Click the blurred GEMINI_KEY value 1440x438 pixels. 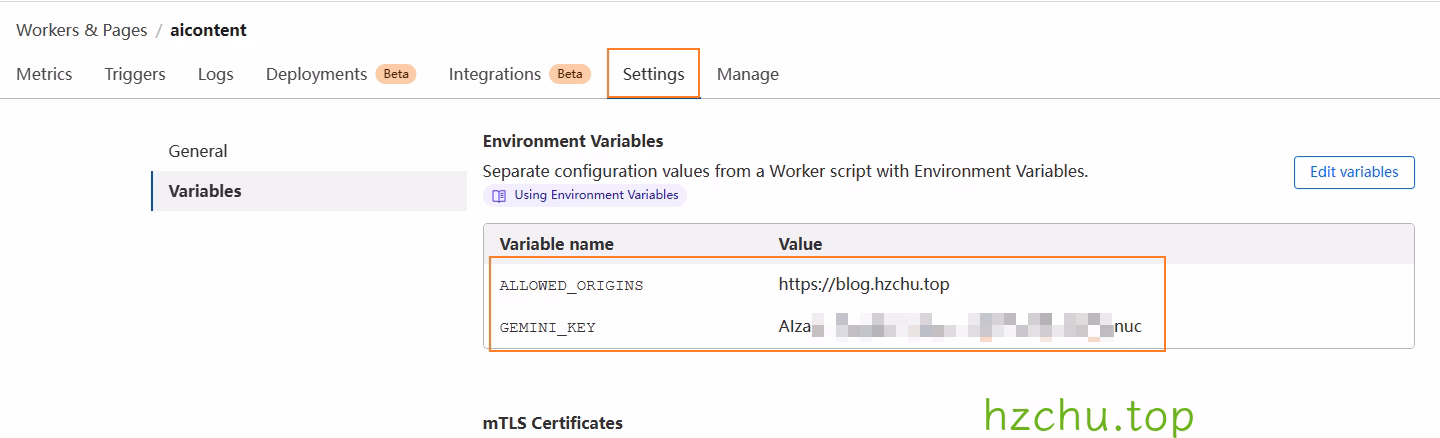[960, 326]
